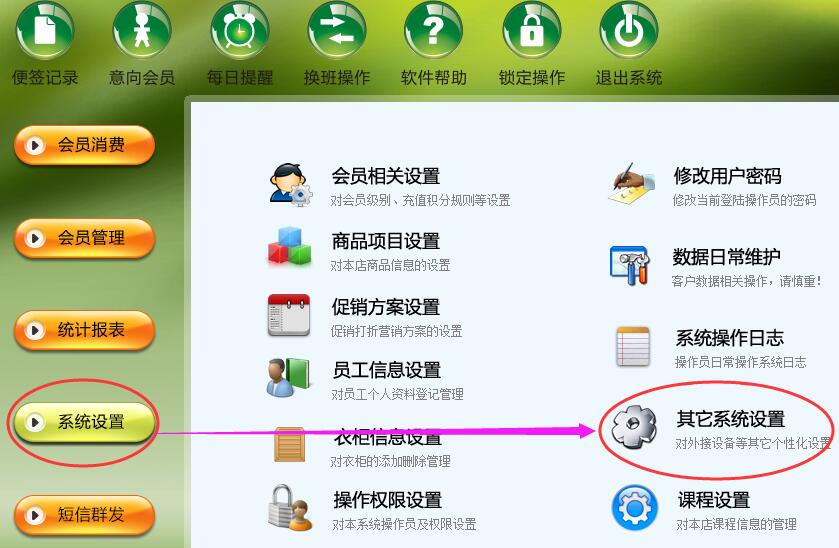Open the 短信群发 sidebar button

tap(85, 515)
